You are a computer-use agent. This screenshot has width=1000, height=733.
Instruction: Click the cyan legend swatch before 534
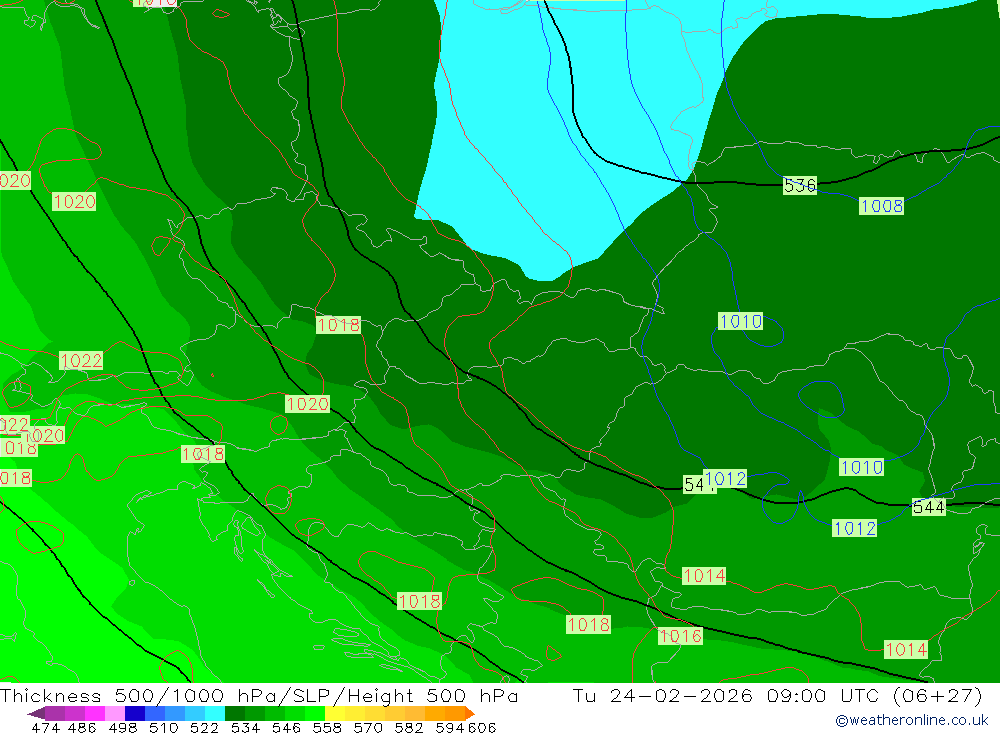click(x=215, y=713)
